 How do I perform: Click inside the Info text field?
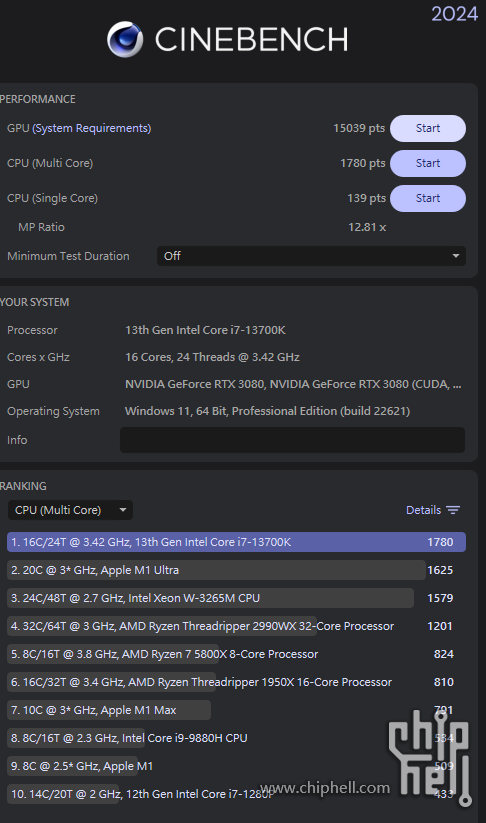[292, 440]
